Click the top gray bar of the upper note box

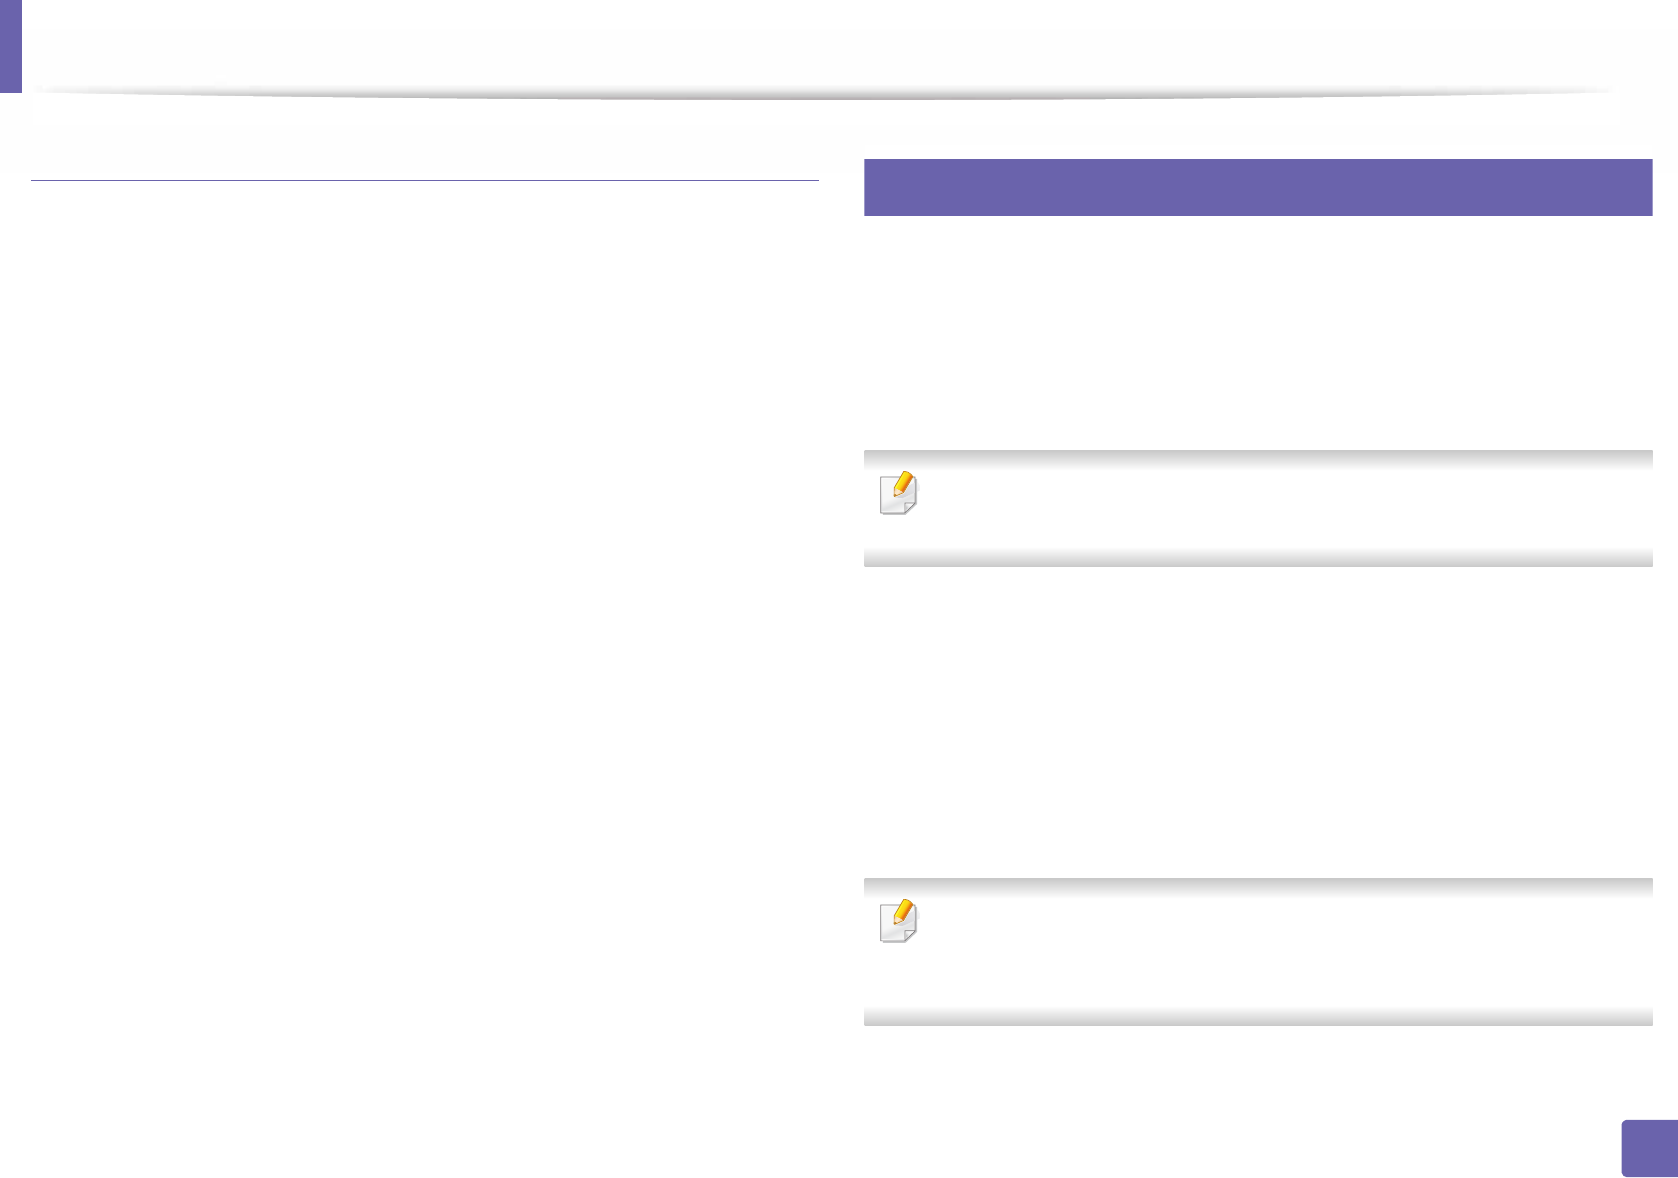coord(1257,459)
